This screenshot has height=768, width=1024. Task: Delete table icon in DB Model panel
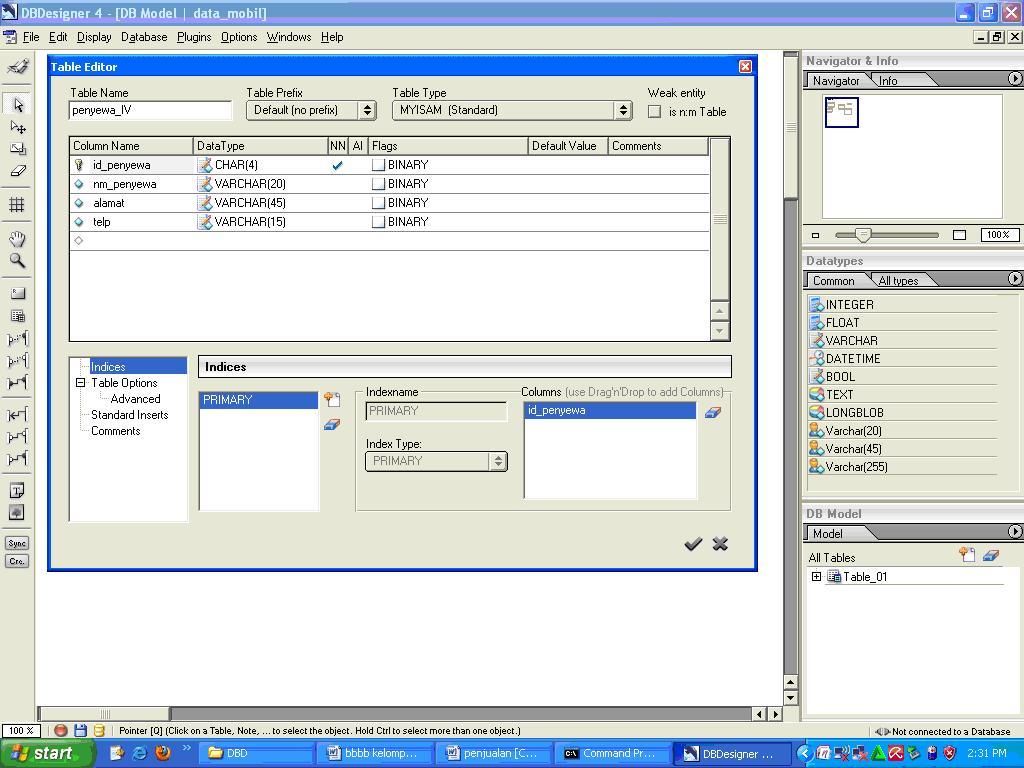(991, 556)
